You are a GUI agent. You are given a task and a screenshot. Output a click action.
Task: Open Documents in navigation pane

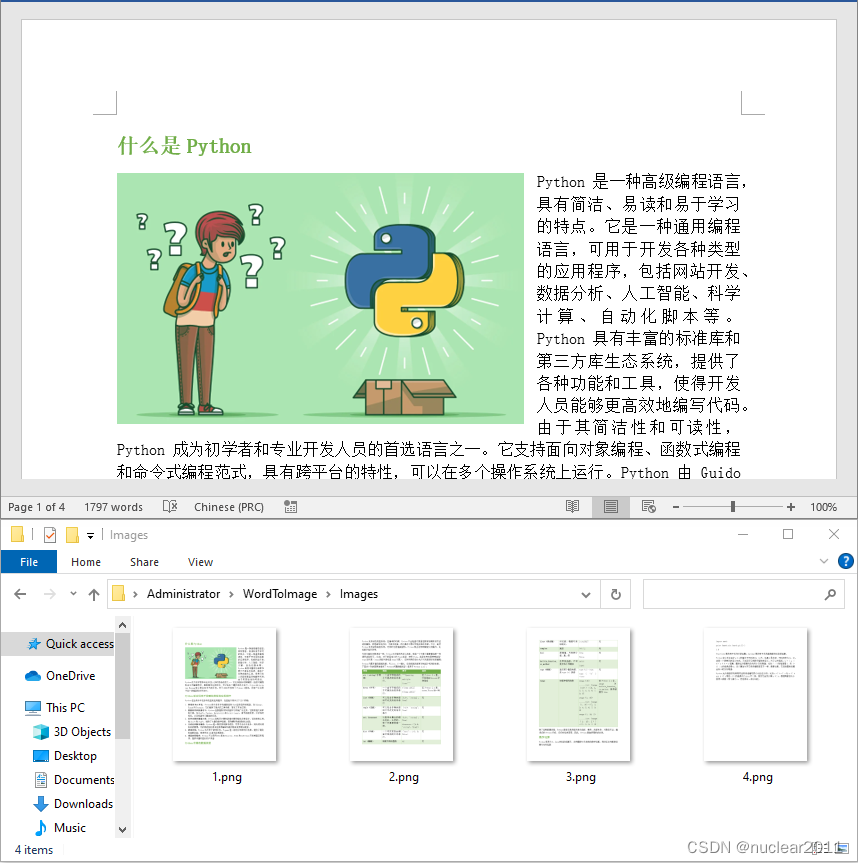click(x=74, y=780)
